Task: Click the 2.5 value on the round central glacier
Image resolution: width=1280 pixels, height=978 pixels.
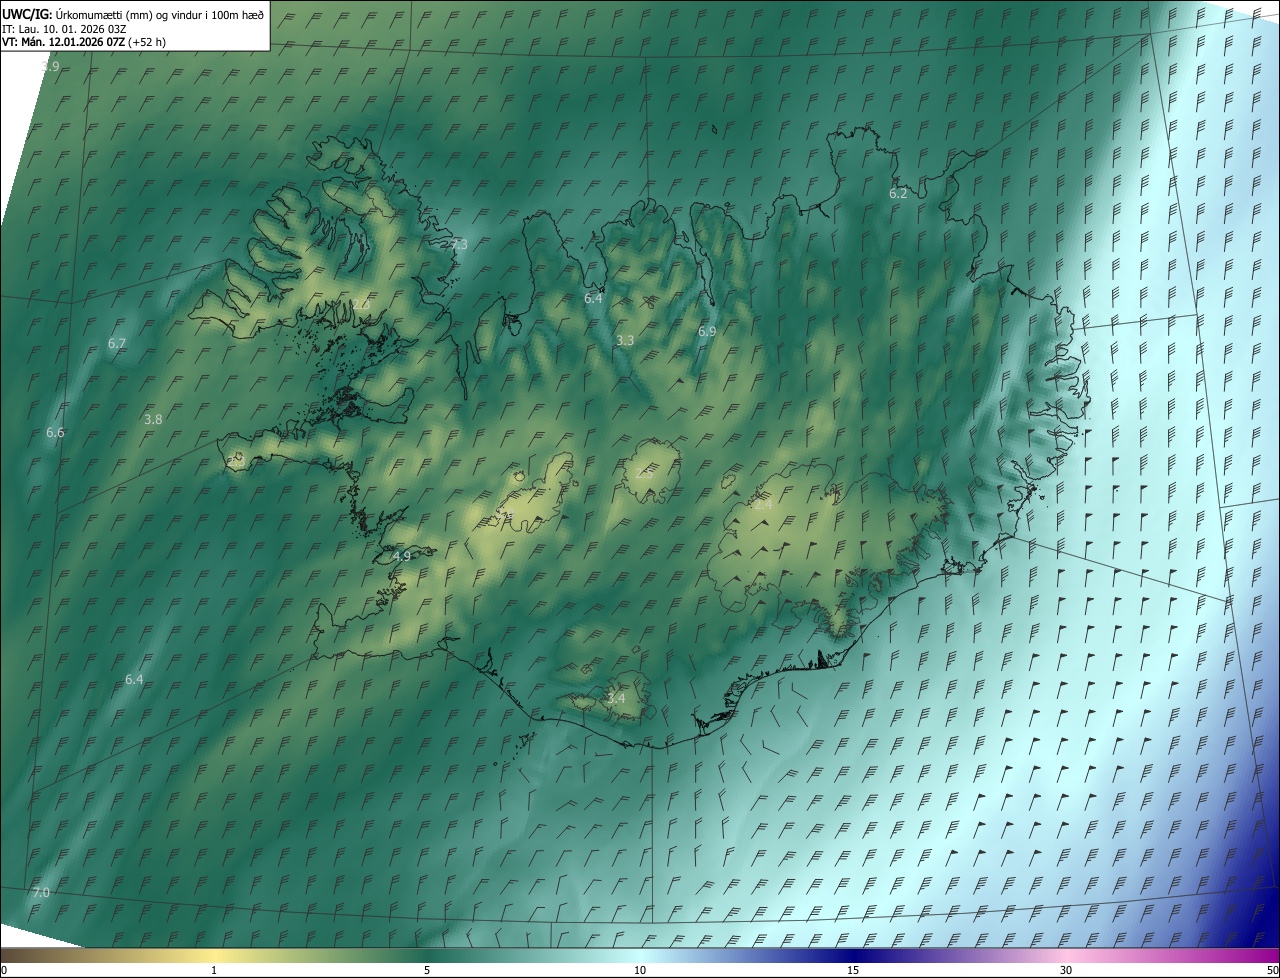Action: tap(644, 473)
